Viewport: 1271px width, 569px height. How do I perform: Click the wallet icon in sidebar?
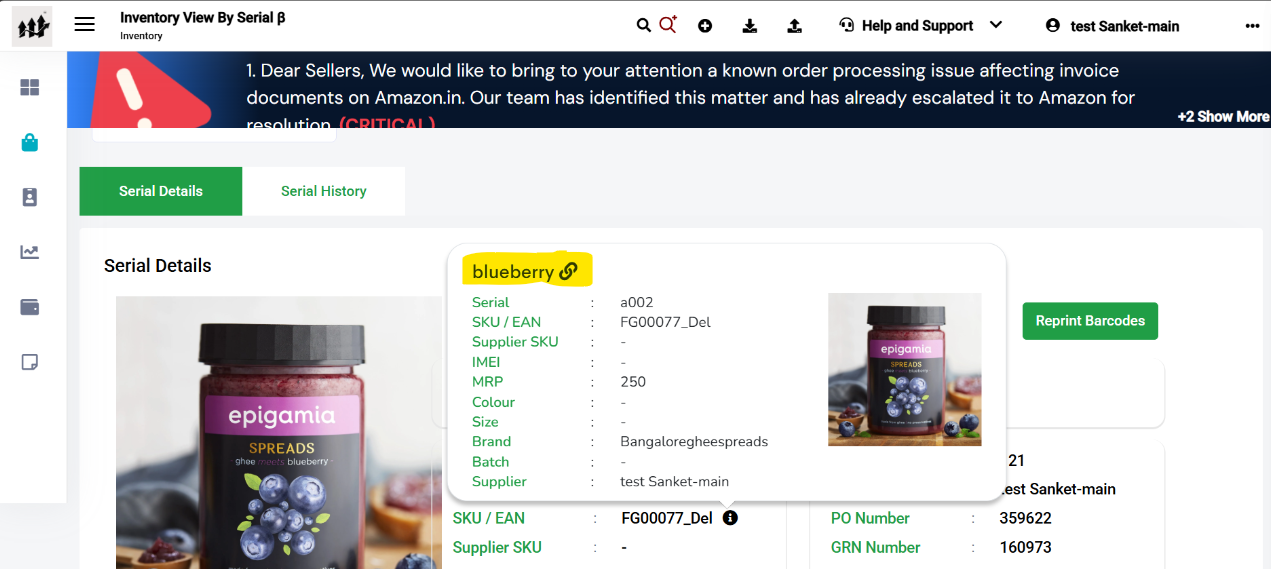(30, 307)
